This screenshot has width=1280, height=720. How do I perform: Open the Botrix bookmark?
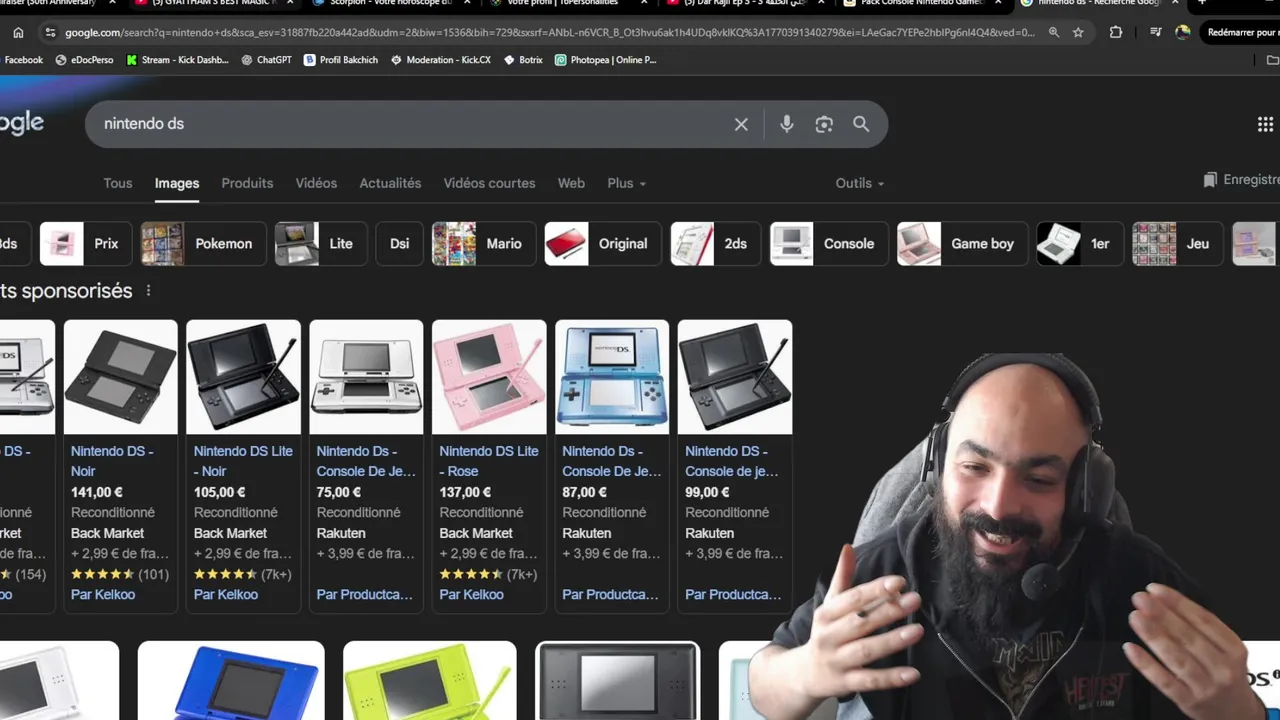pyautogui.click(x=523, y=60)
